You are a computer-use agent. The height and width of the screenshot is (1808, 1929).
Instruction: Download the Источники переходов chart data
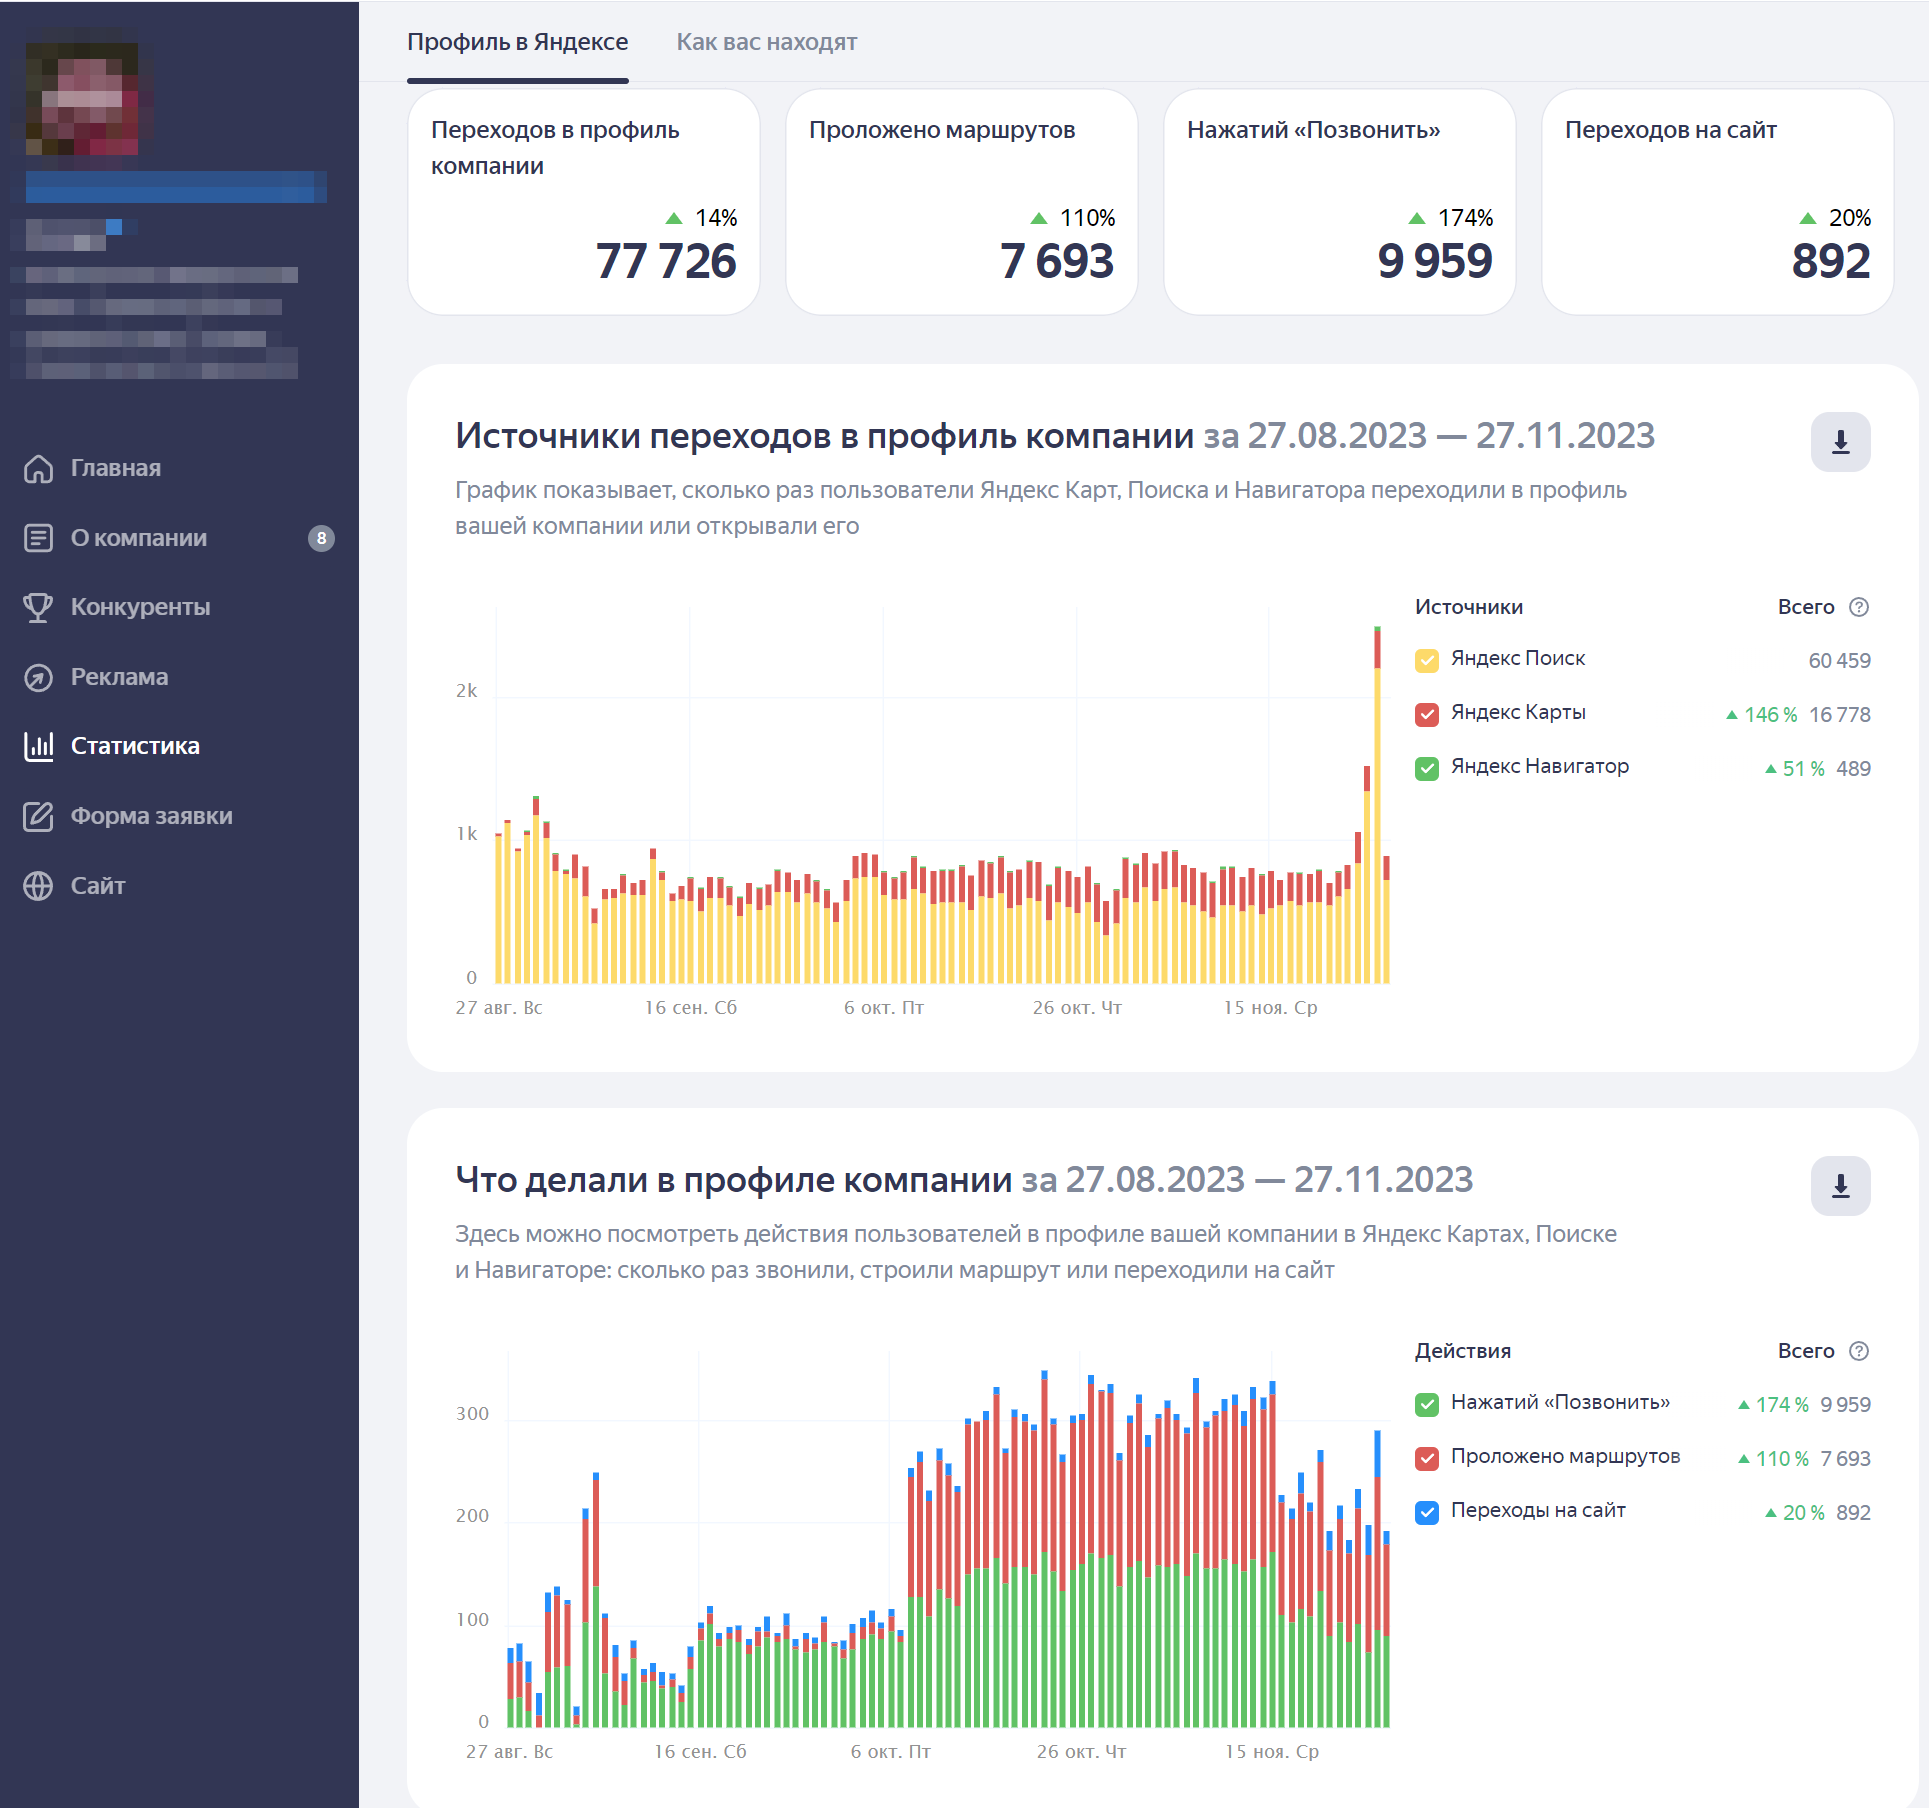1840,442
